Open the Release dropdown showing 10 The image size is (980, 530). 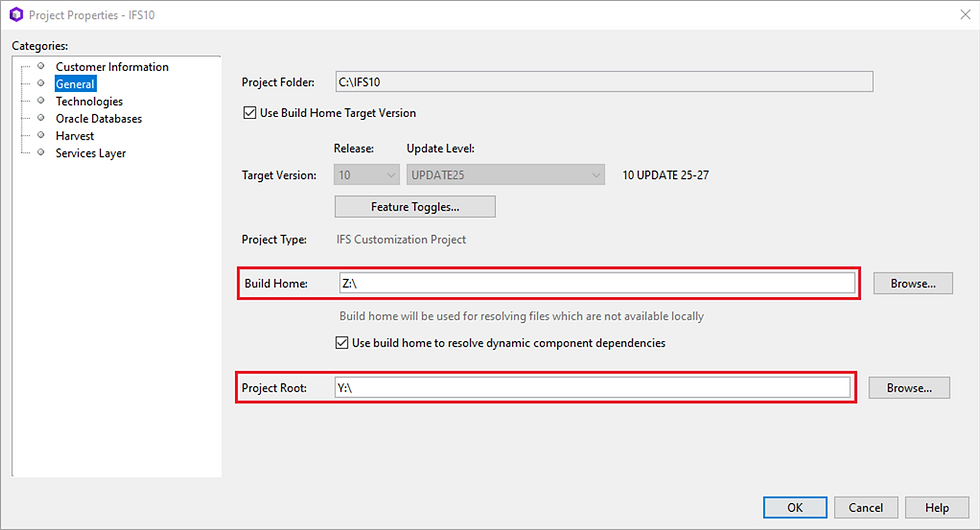point(366,175)
